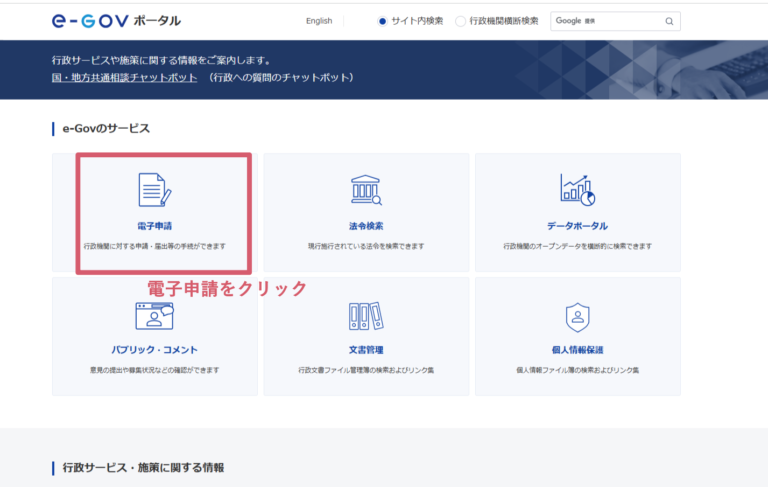Viewport: 768px width, 487px height.
Task: Select the サイト内検索 radio button
Action: pyautogui.click(x=382, y=21)
